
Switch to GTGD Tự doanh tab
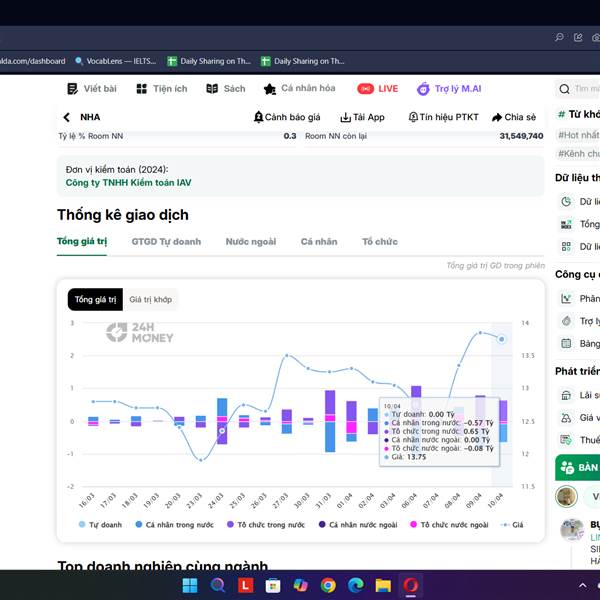(166, 241)
